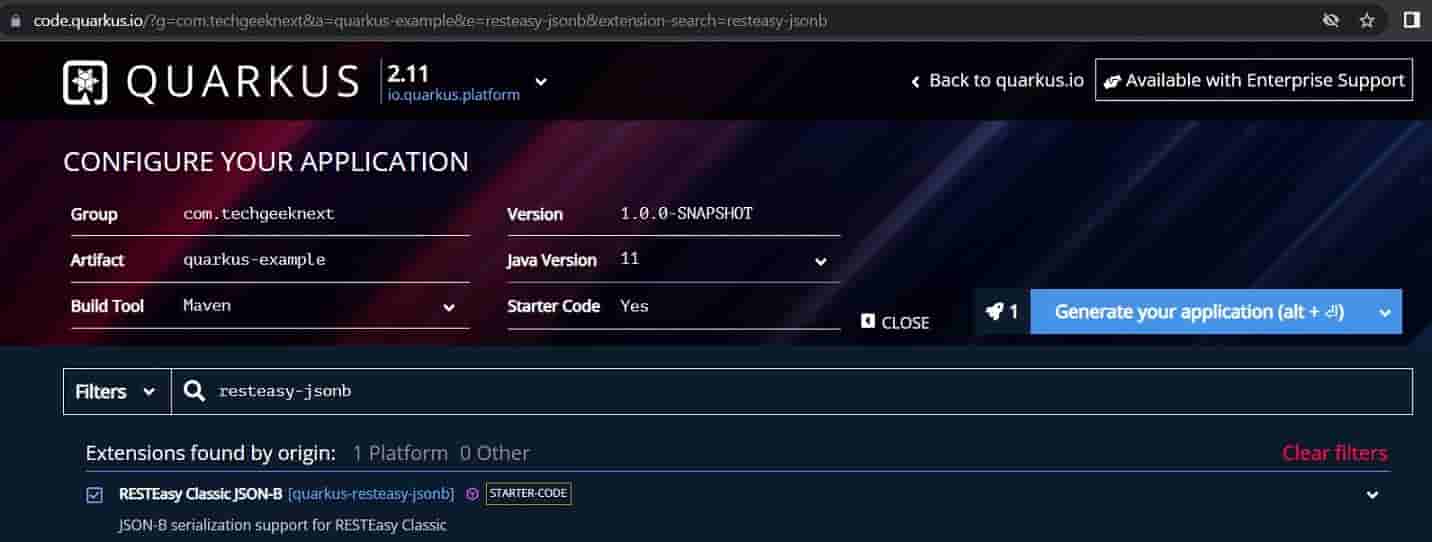Image resolution: width=1432 pixels, height=542 pixels.
Task: Click Clear filters link
Action: [x=1334, y=453]
